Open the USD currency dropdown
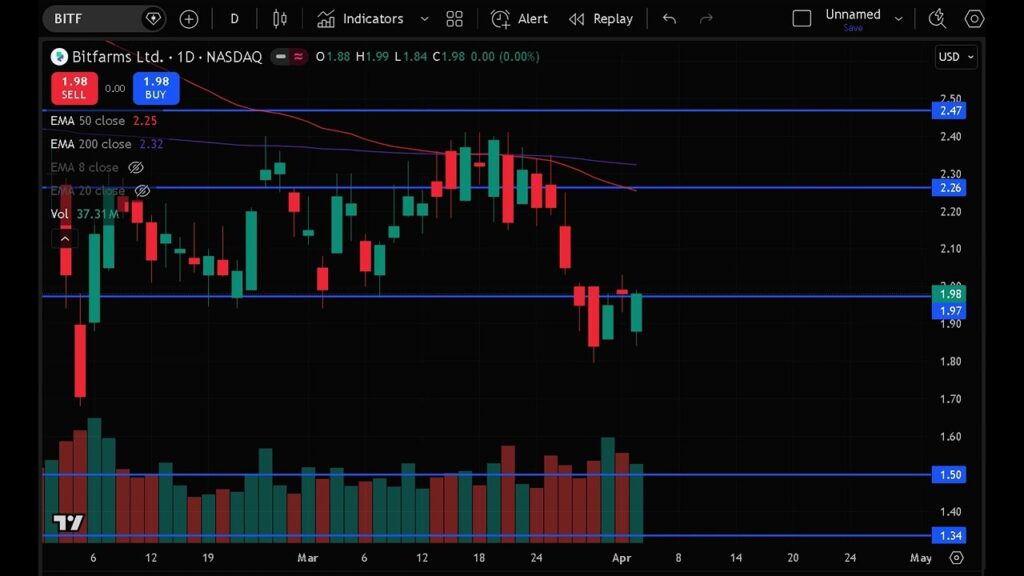This screenshot has height=576, width=1024. [x=956, y=57]
